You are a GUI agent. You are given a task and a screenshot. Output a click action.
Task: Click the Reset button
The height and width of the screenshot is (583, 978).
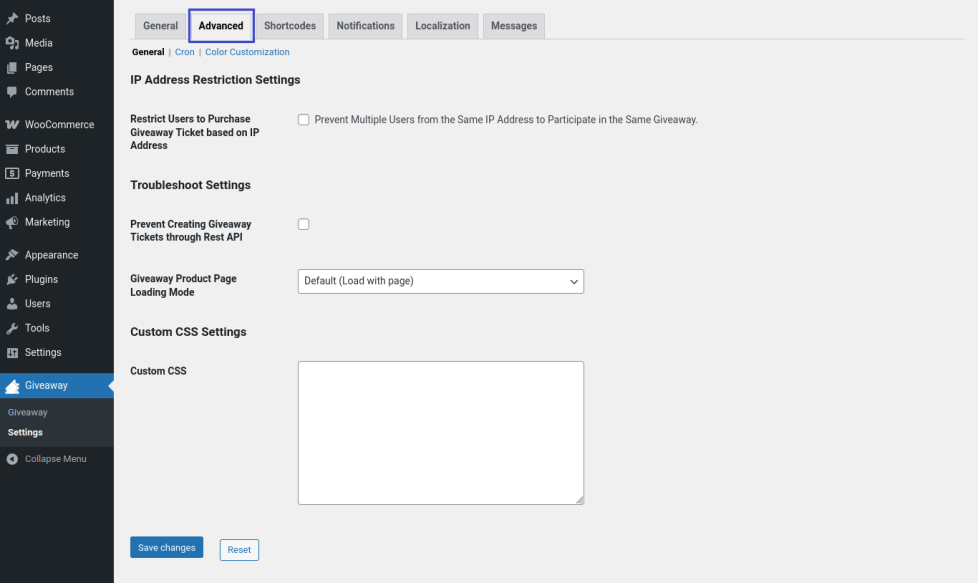[x=239, y=550]
